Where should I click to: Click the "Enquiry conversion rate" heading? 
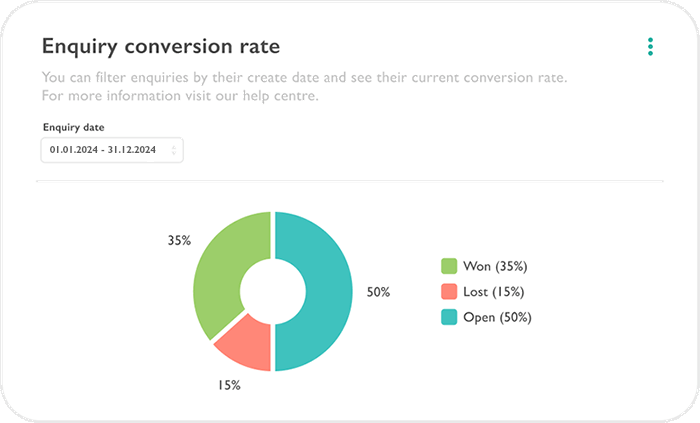click(x=160, y=46)
